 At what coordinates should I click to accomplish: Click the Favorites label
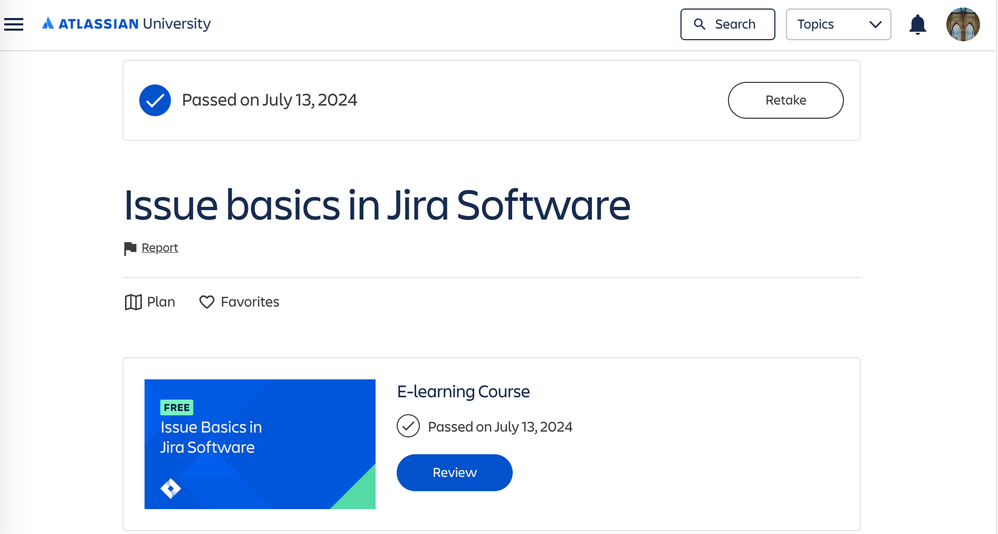tap(250, 302)
